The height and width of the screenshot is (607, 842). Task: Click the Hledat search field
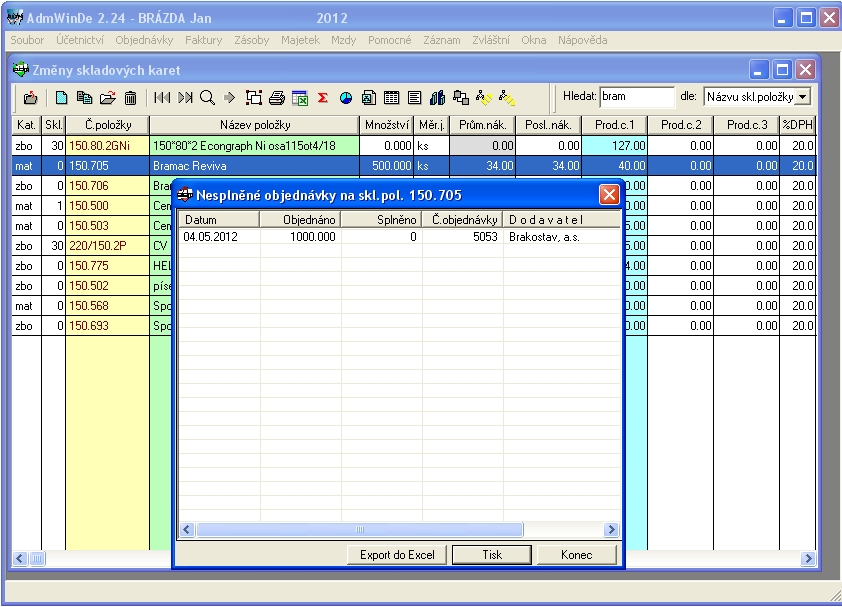pos(637,97)
